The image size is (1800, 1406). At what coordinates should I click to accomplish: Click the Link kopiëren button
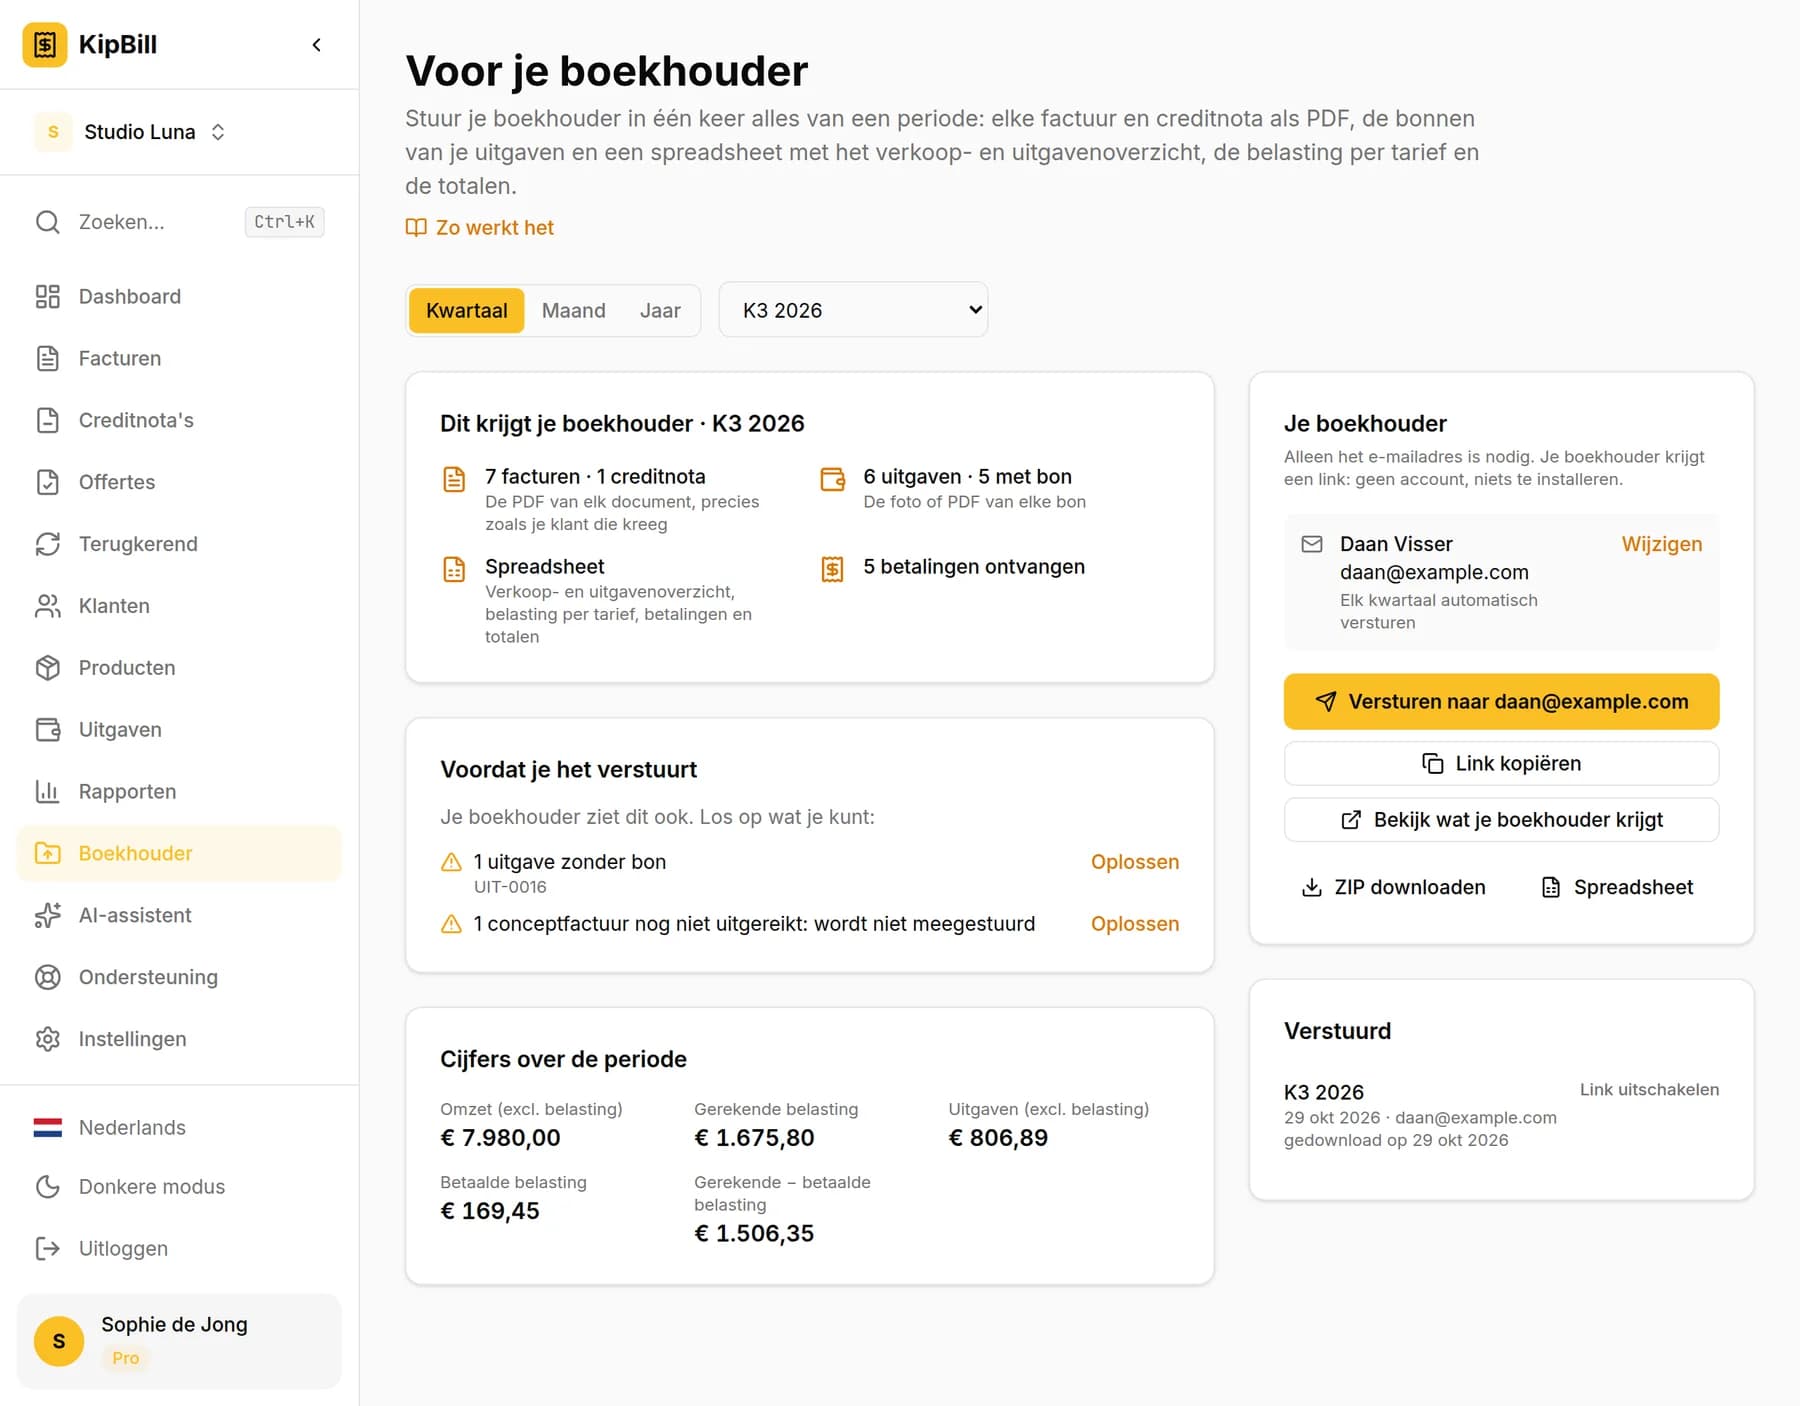click(x=1501, y=764)
